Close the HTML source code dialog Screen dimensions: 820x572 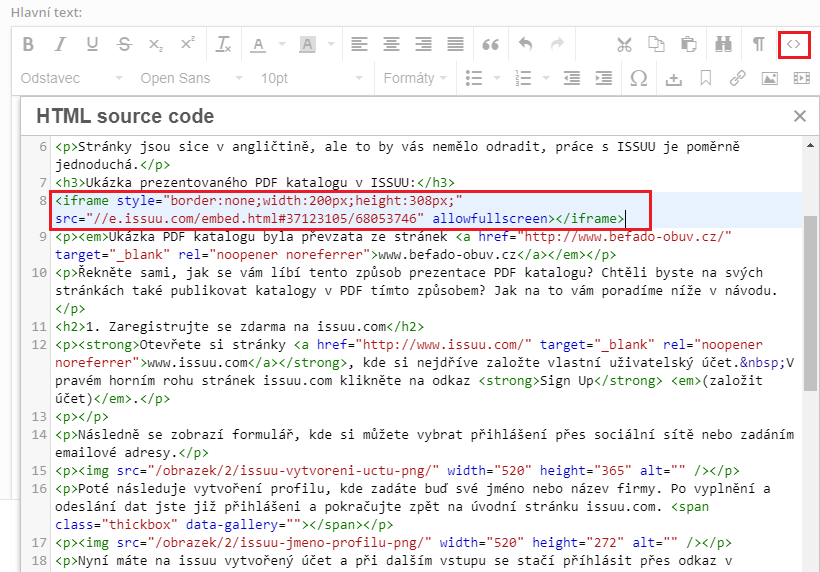[x=799, y=116]
